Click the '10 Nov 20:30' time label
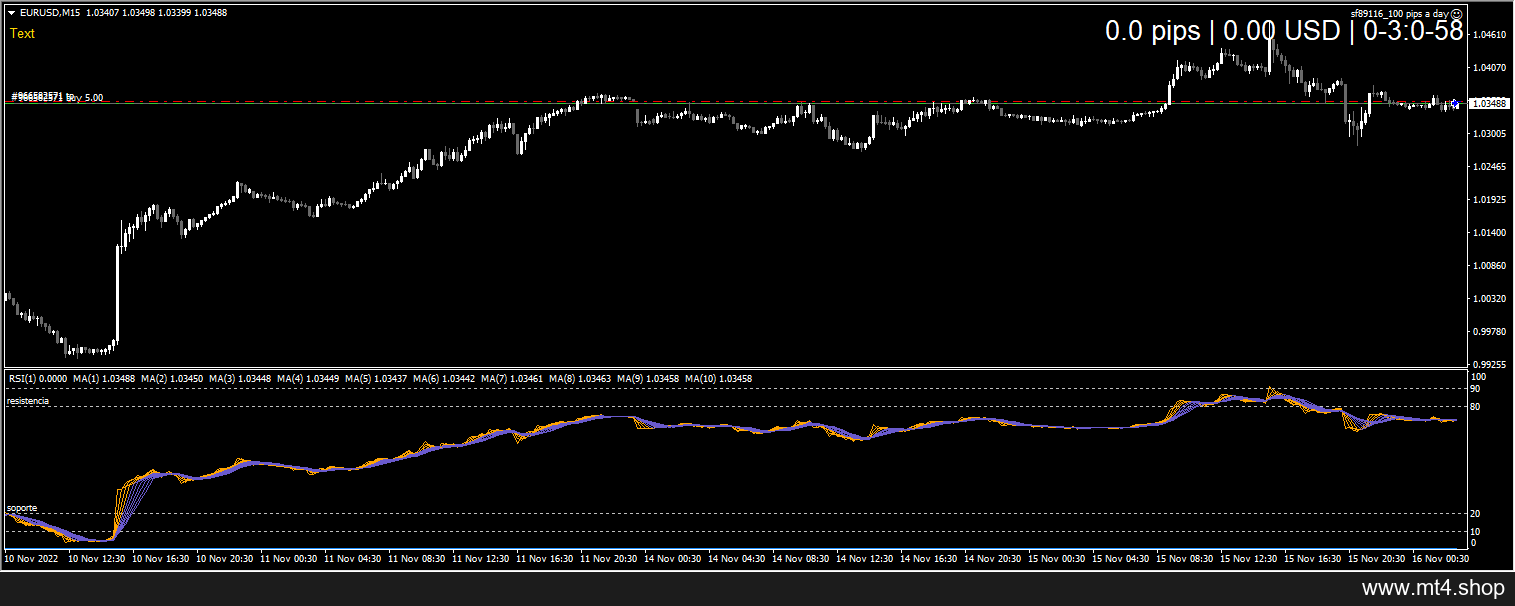Image resolution: width=1515 pixels, height=606 pixels. click(224, 559)
